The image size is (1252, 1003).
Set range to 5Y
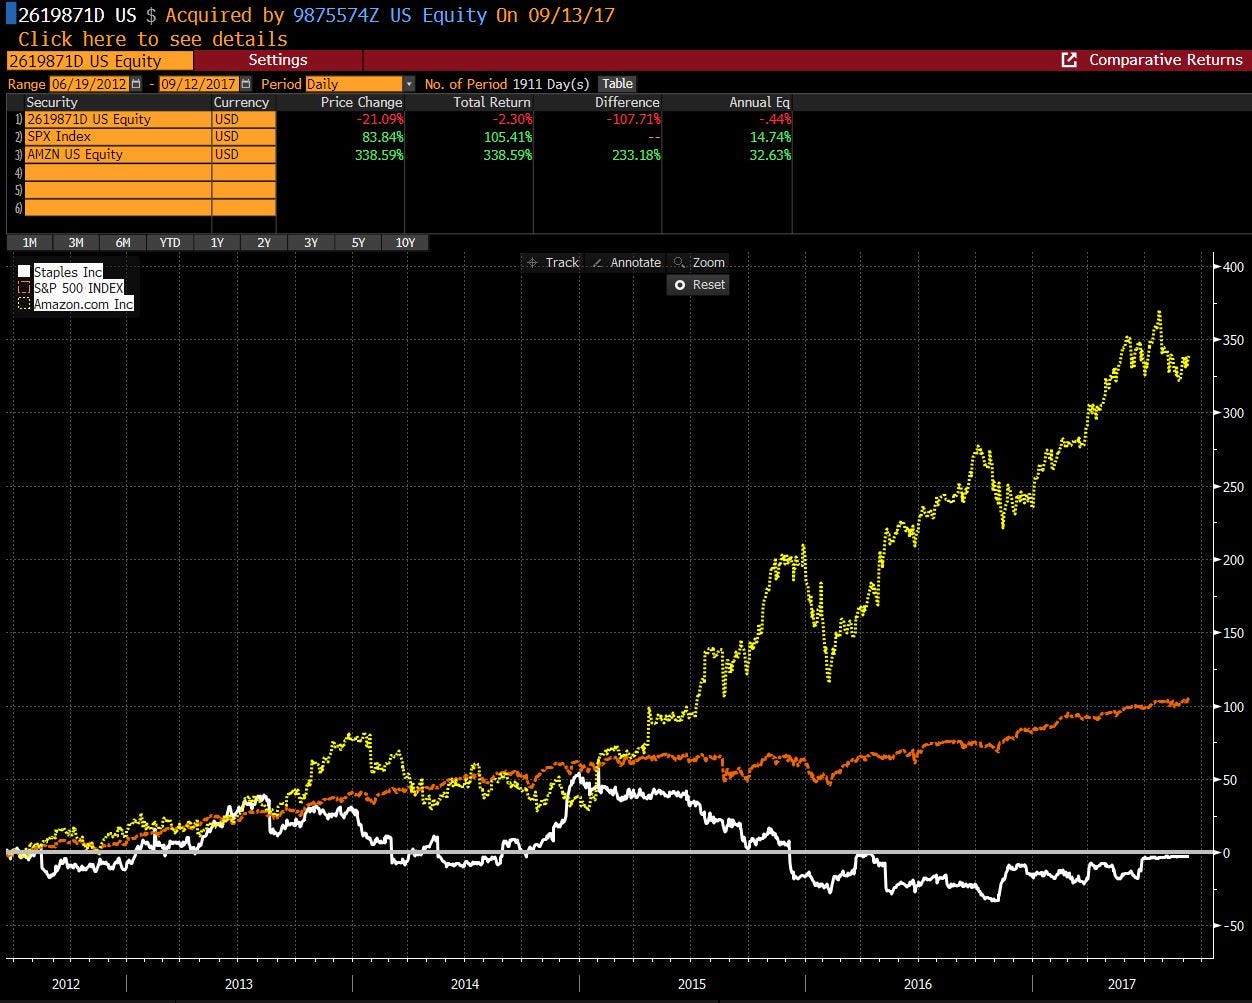point(358,242)
